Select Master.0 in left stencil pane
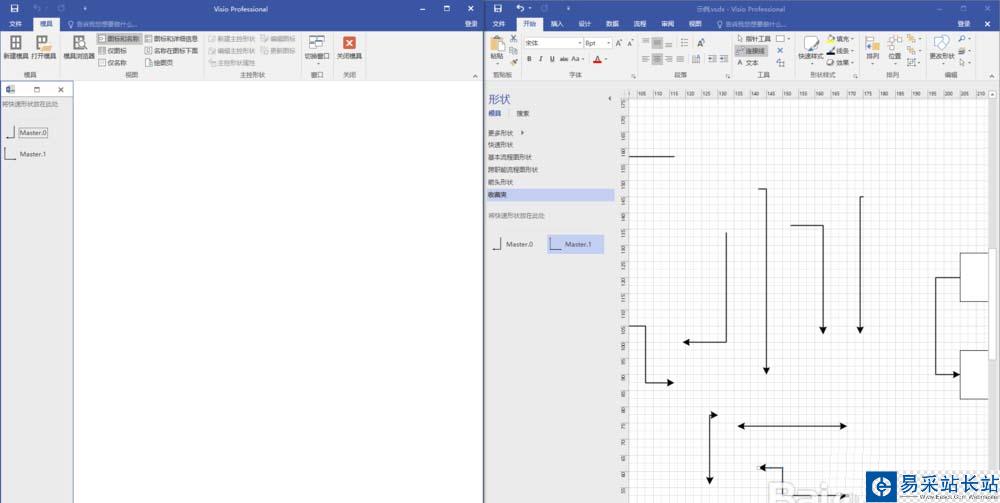The width and height of the screenshot is (1000, 503). 26,133
